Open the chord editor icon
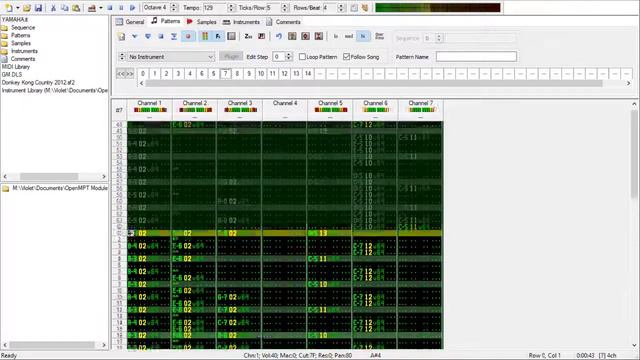 click(x=262, y=36)
